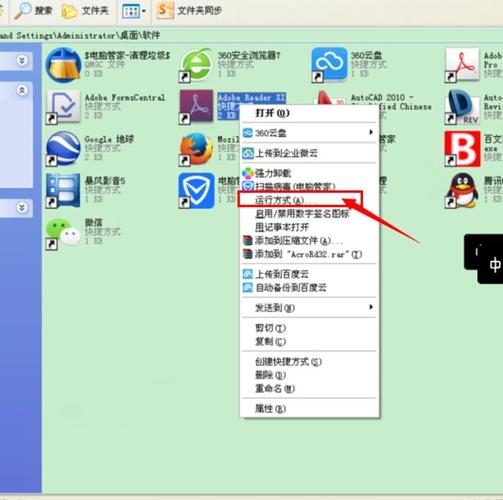The image size is (503, 500).
Task: Select the Autodesk Design Review icon
Action: 462,107
